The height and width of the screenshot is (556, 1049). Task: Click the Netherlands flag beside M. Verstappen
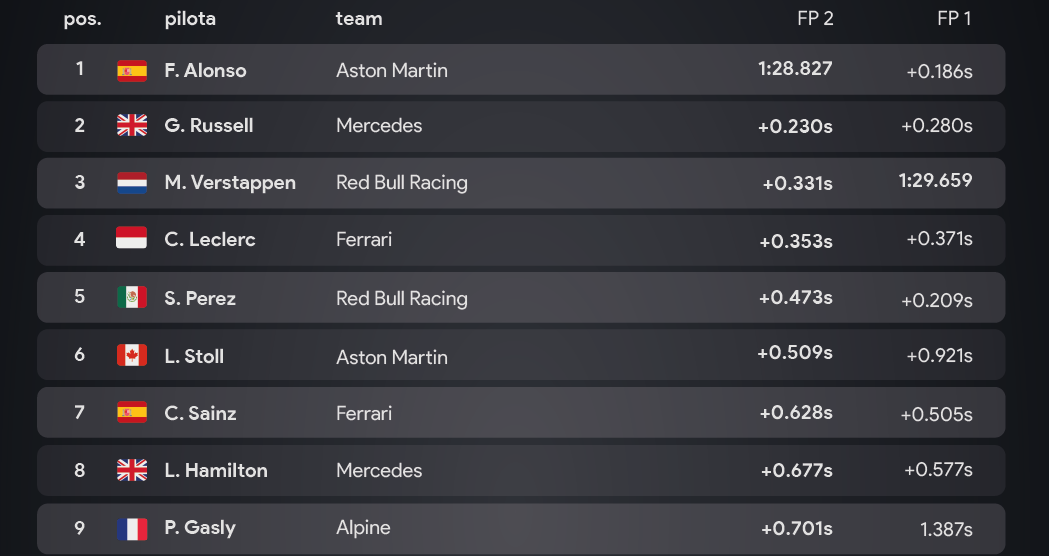point(132,183)
